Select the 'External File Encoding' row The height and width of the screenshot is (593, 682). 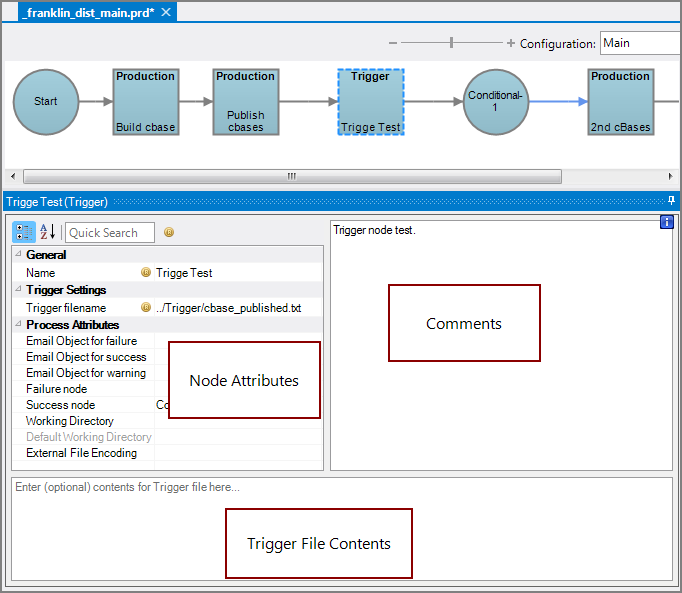click(x=167, y=453)
